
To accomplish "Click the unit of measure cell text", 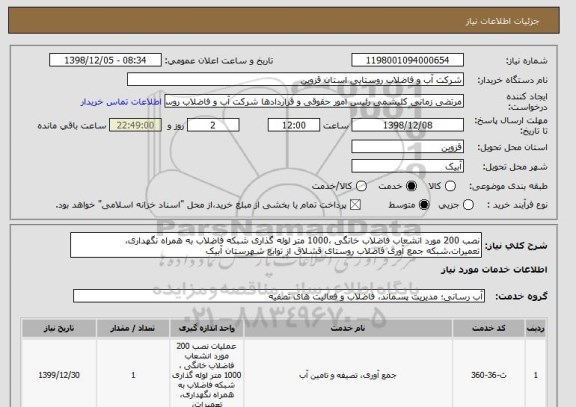I will [206, 375].
